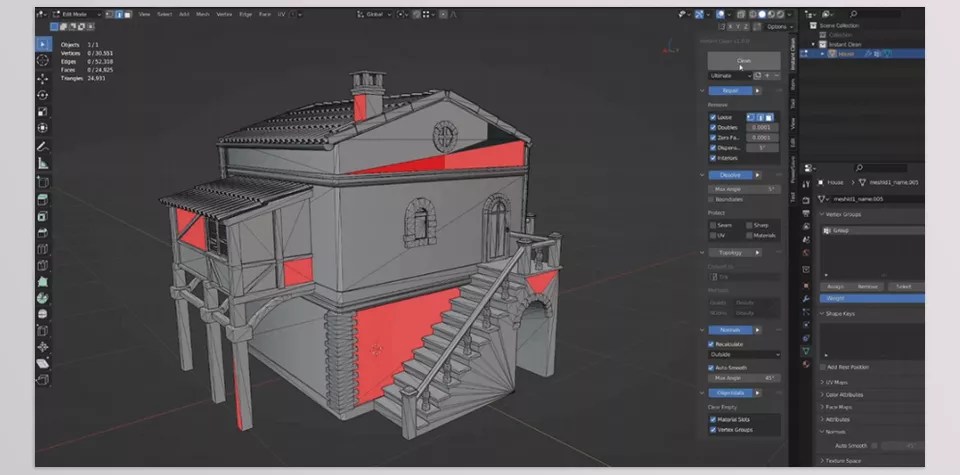The width and height of the screenshot is (960, 475).
Task: Expand the Color Attributes panel
Action: pyautogui.click(x=844, y=395)
